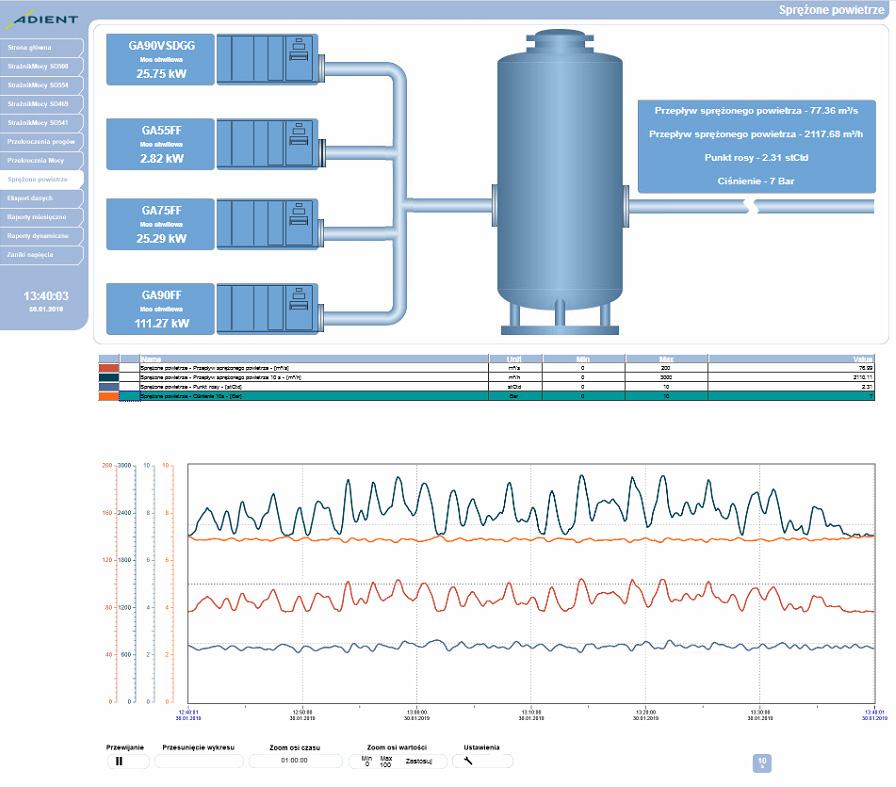Go to Eksport danych tab
896x787 pixels.
(40, 198)
